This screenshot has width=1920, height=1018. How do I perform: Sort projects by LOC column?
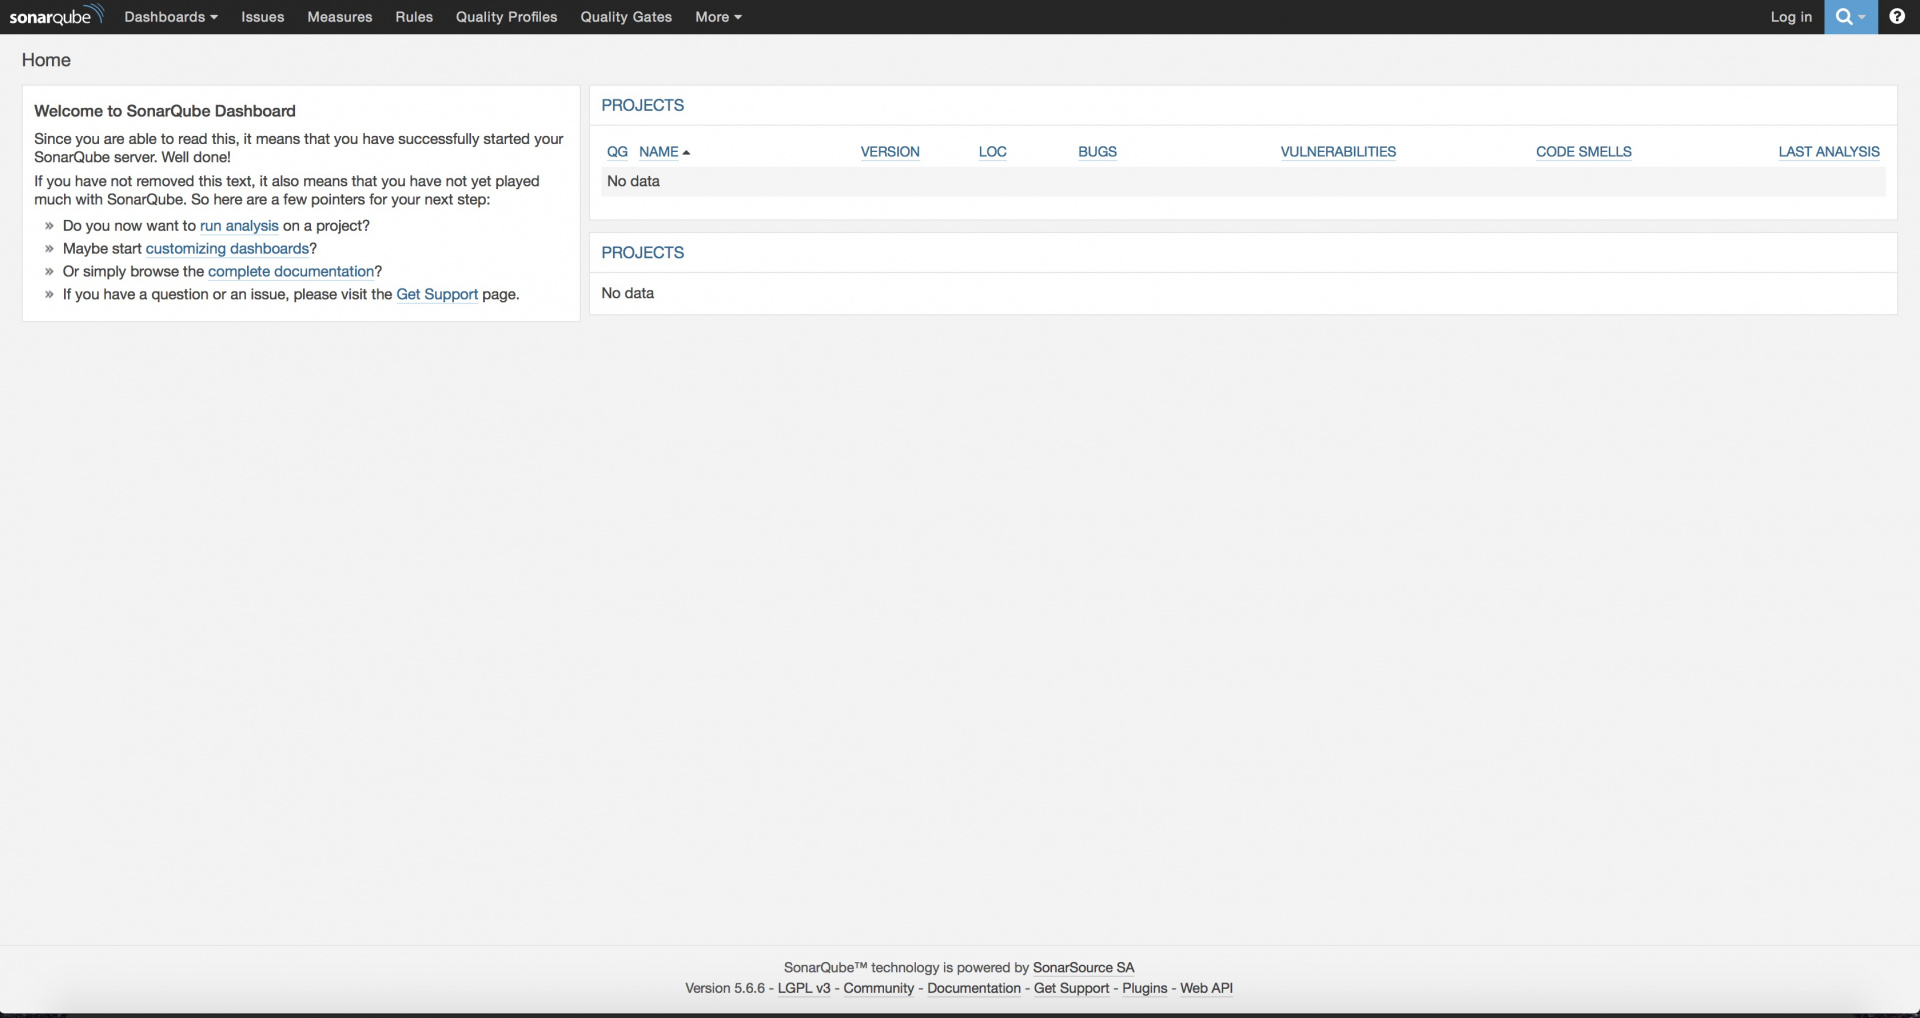pos(992,152)
